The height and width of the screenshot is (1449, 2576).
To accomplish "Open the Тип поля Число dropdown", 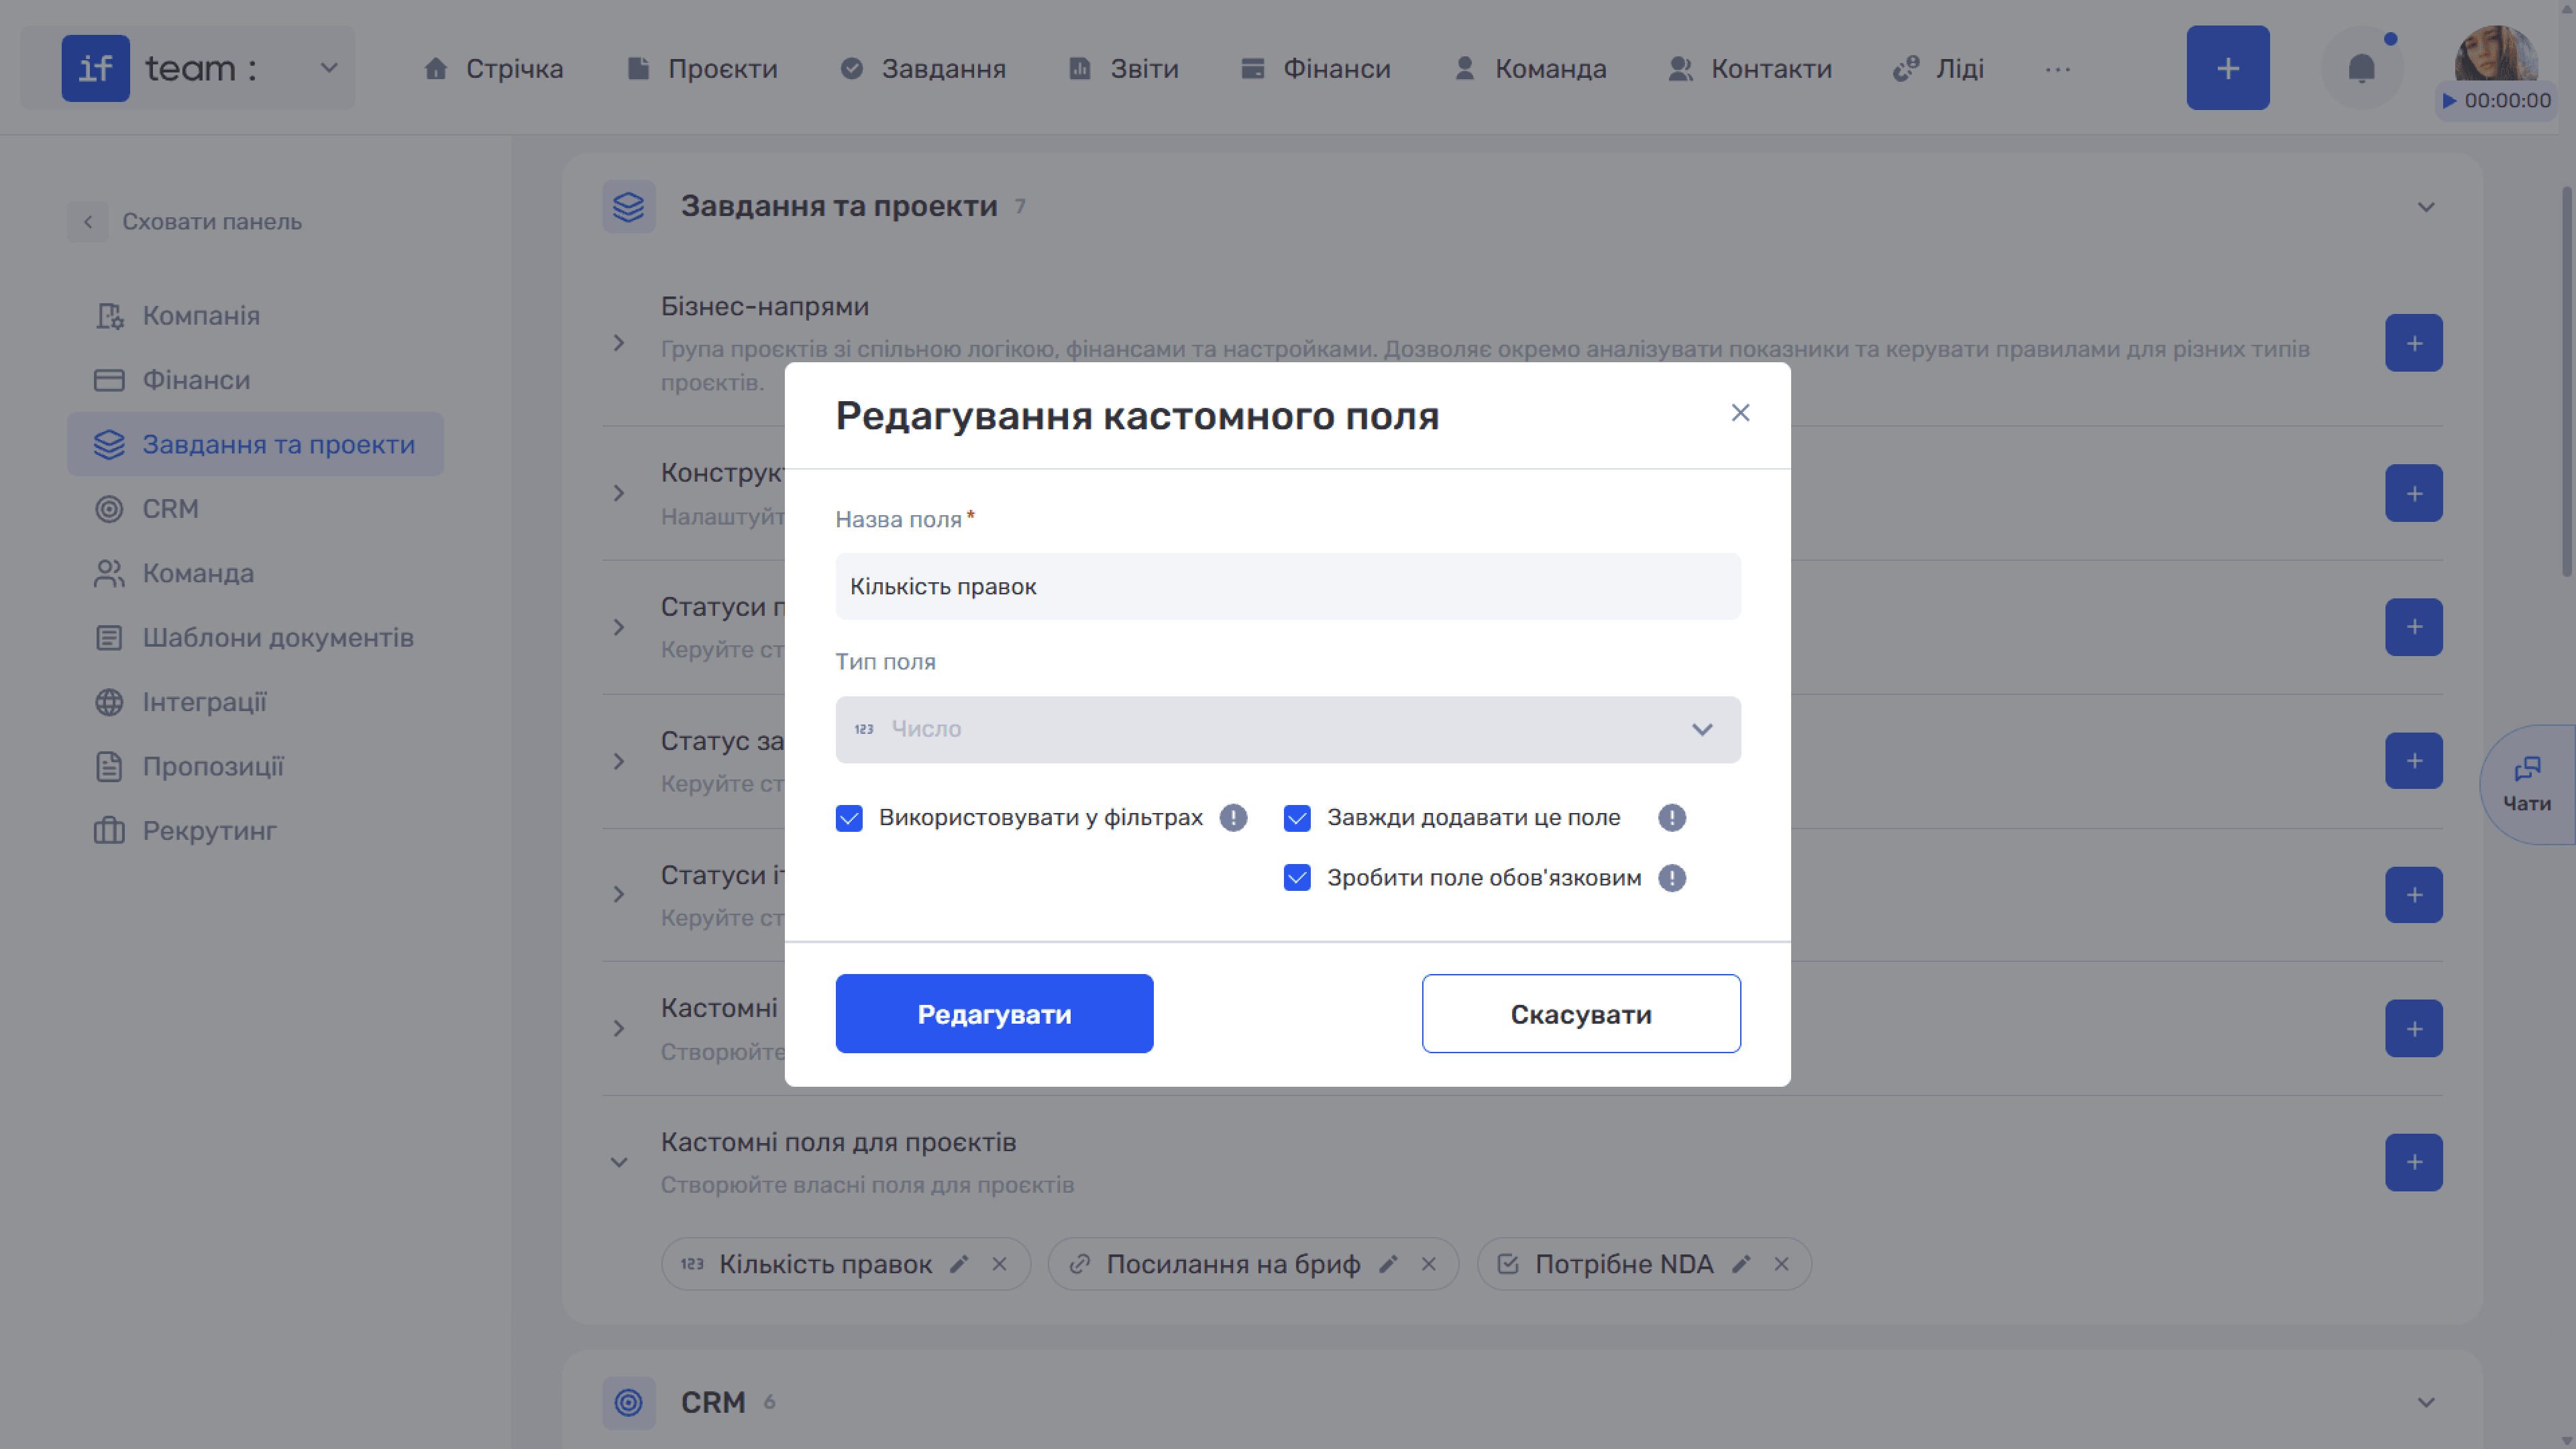I will click(x=1287, y=729).
